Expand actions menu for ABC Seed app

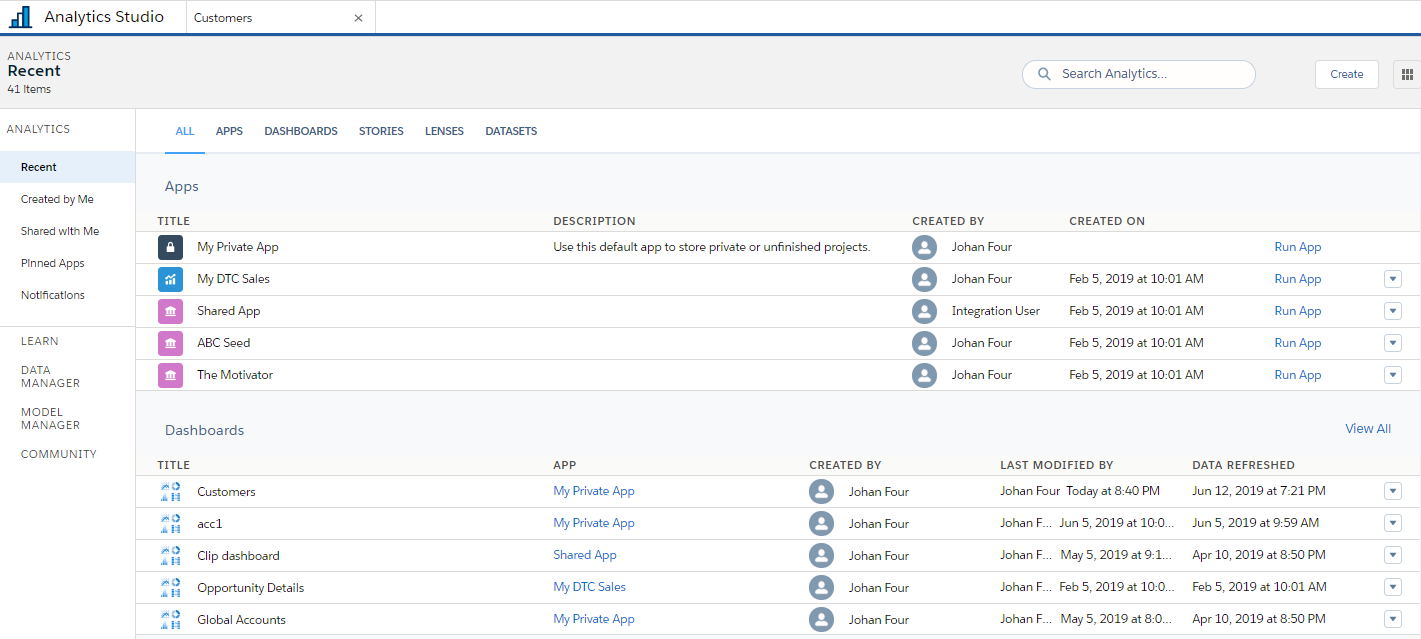(x=1393, y=343)
